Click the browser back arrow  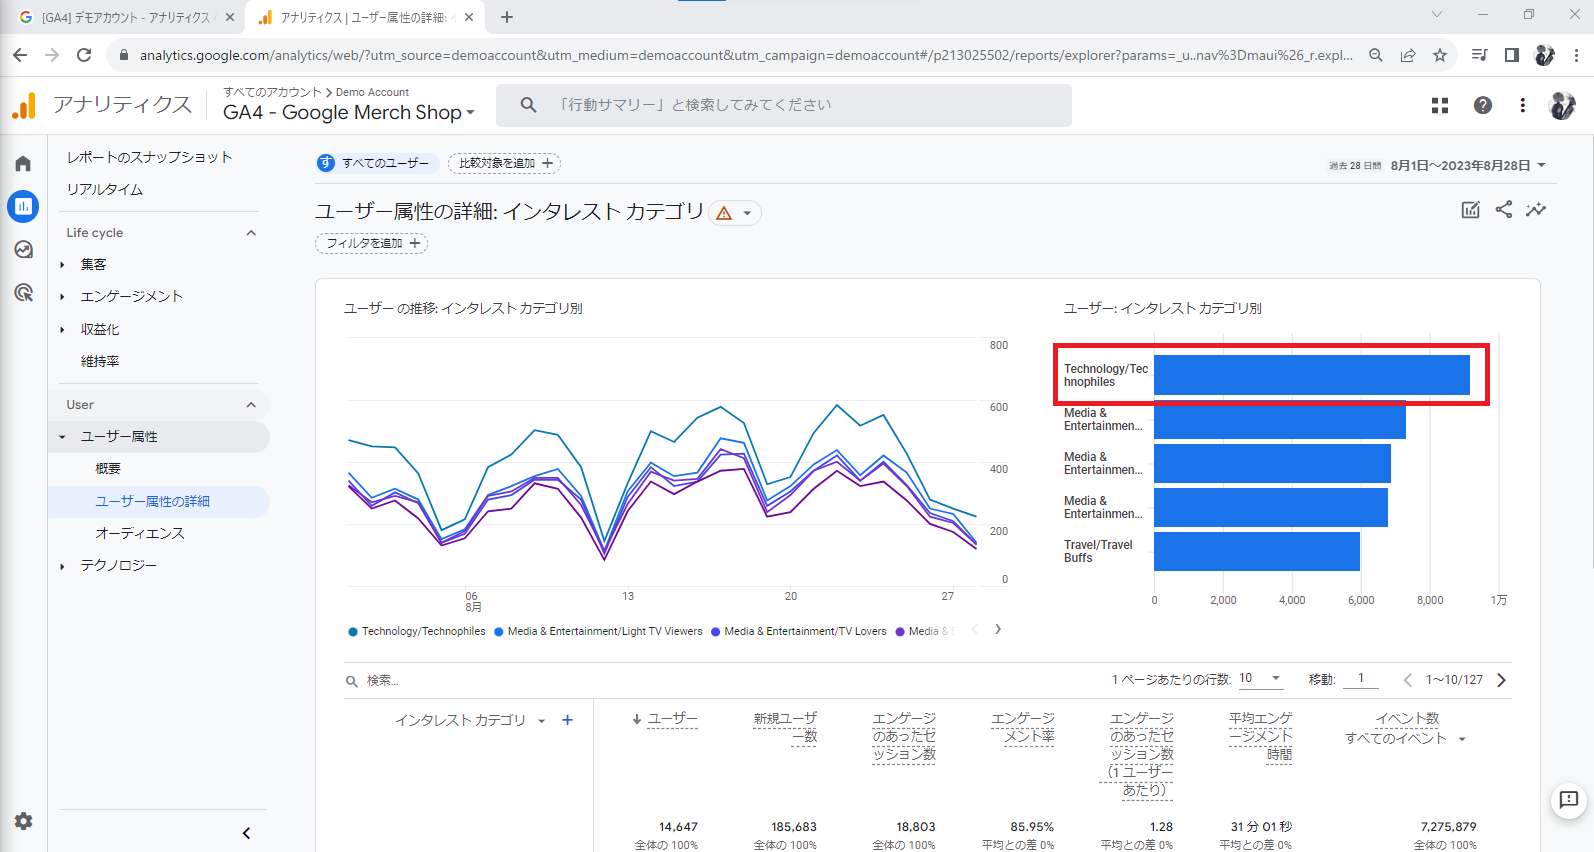[20, 55]
